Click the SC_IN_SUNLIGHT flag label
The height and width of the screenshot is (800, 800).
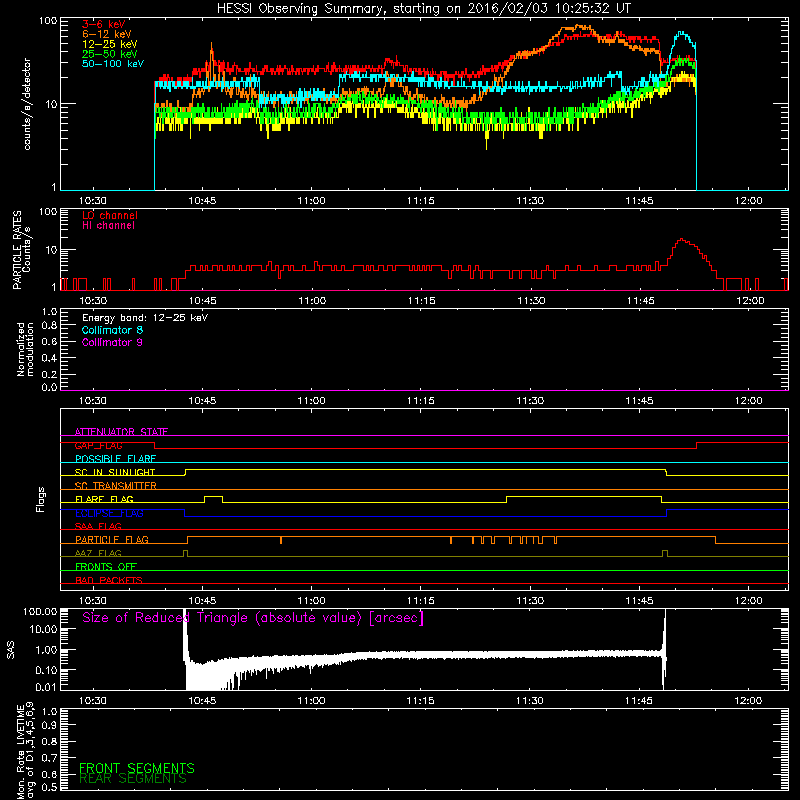pos(115,472)
